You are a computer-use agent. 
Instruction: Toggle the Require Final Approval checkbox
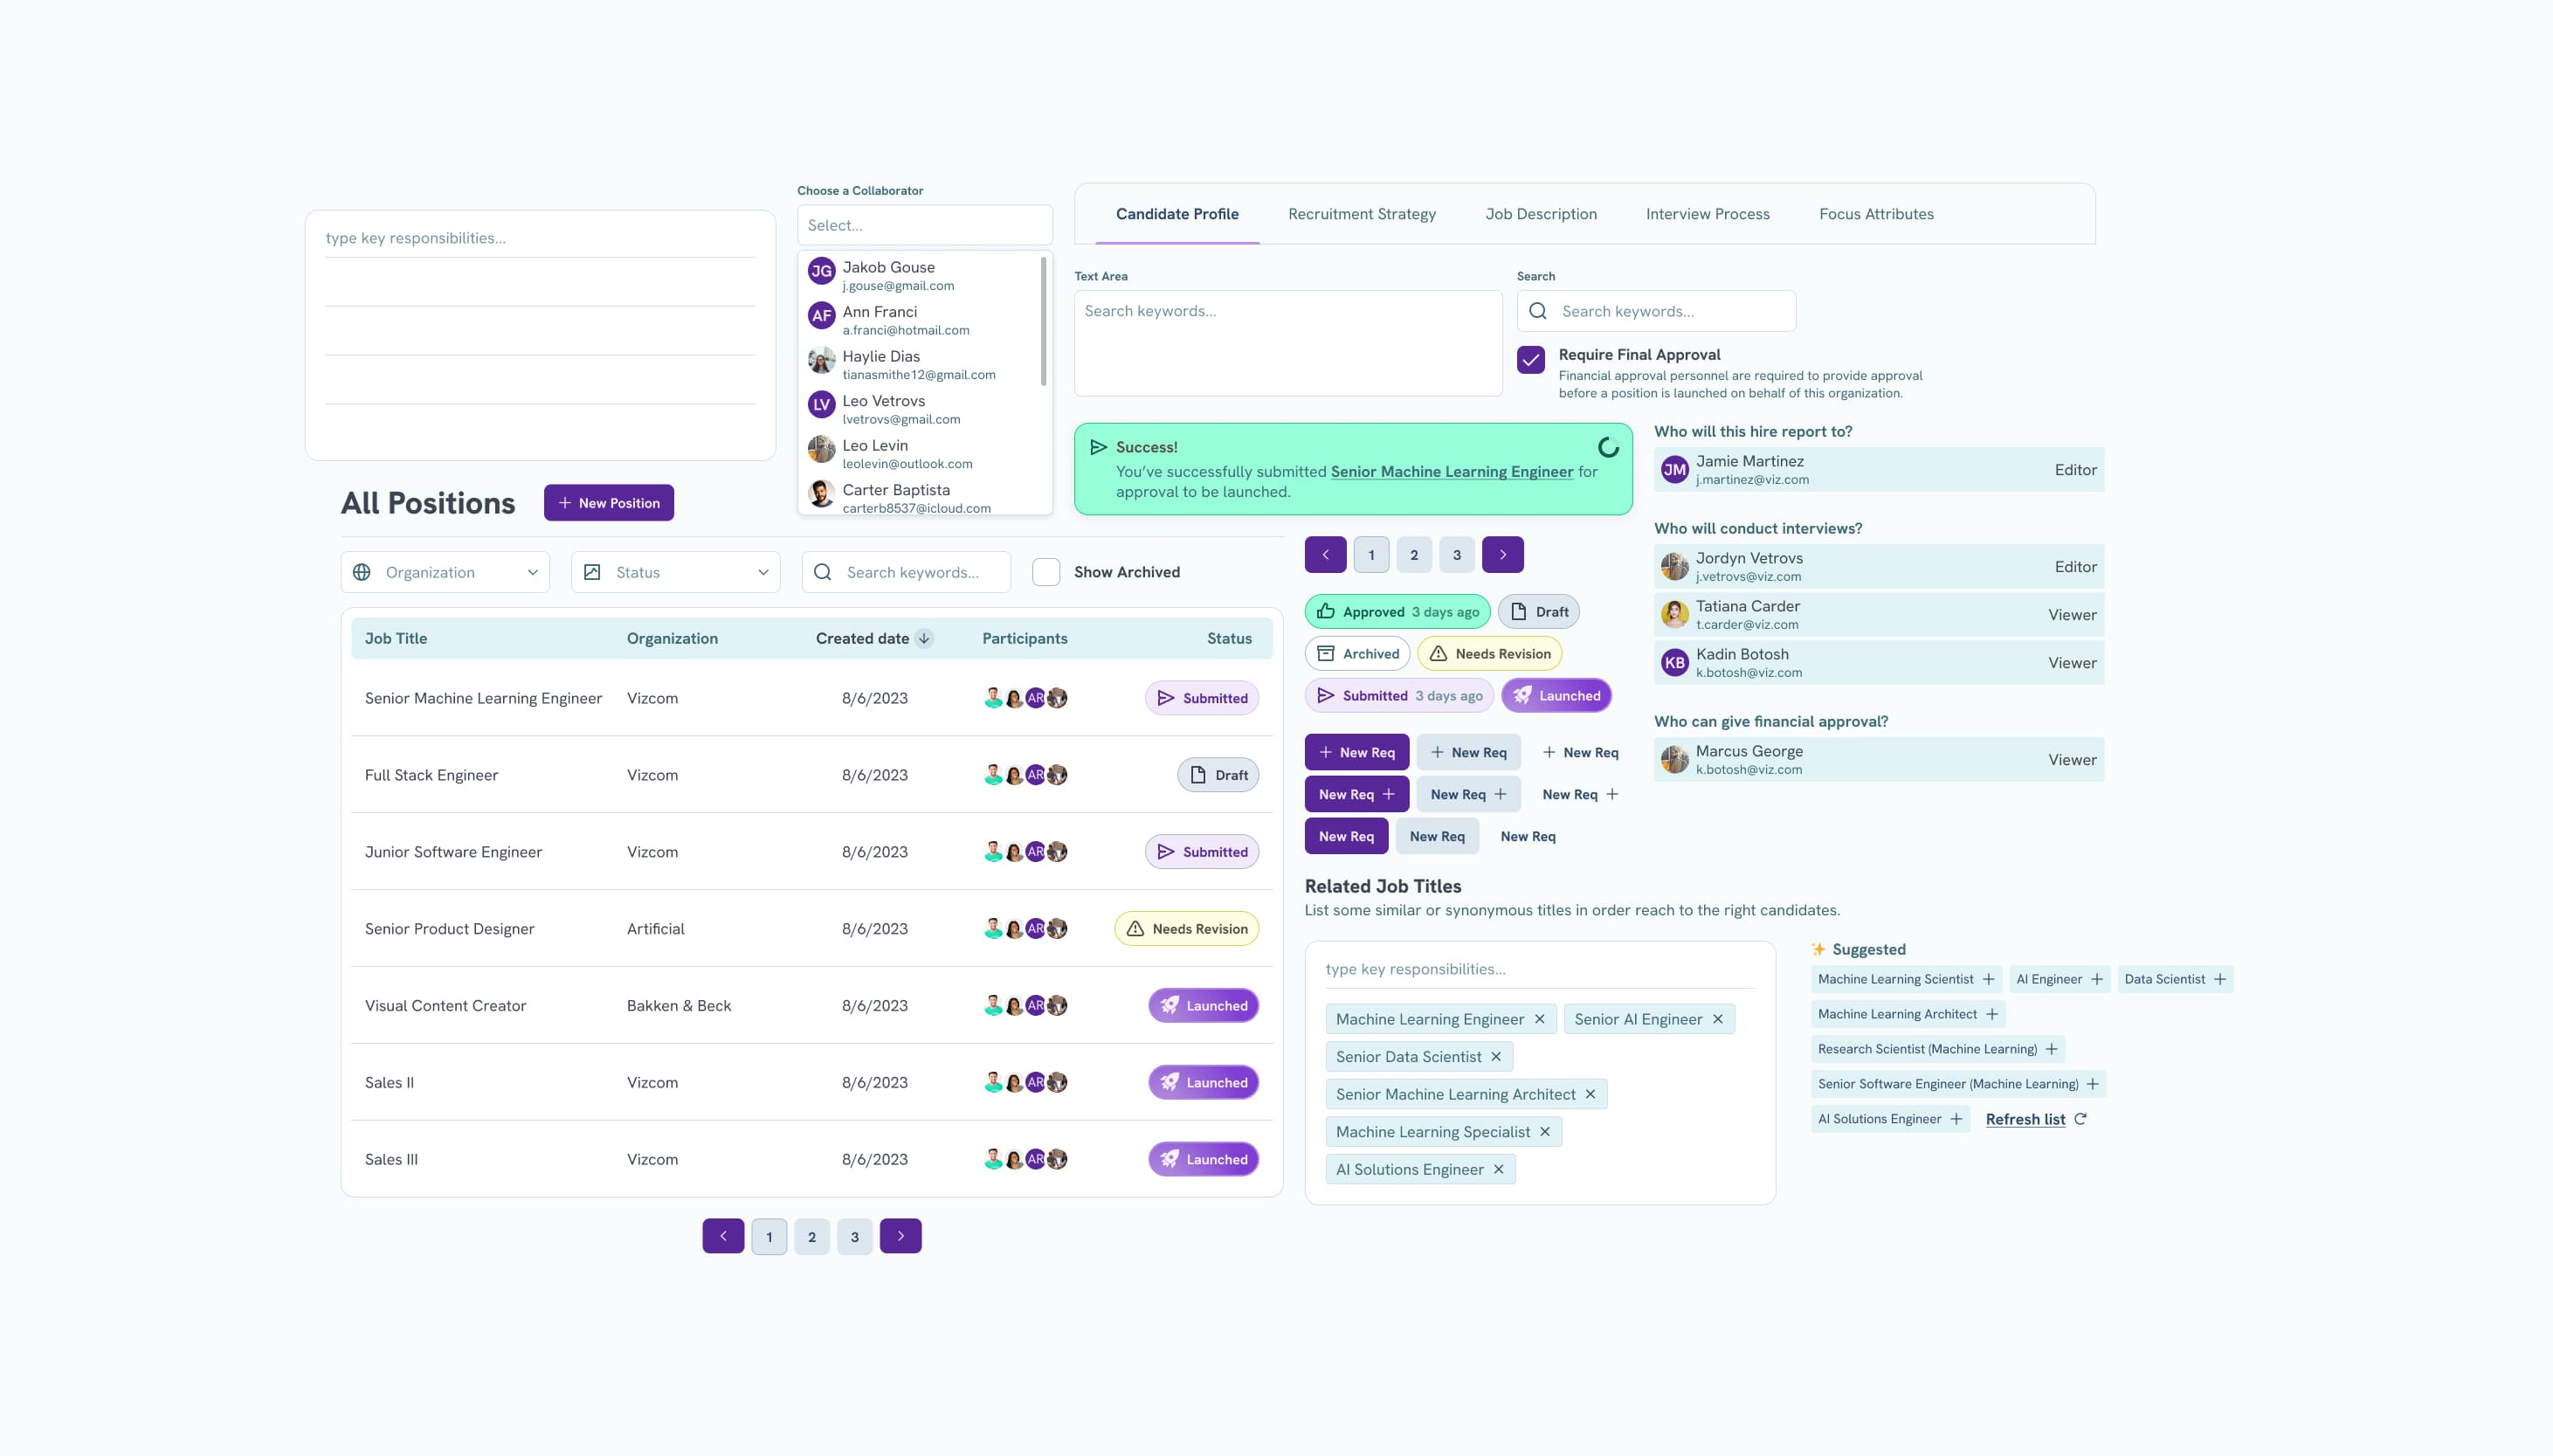pos(1531,360)
